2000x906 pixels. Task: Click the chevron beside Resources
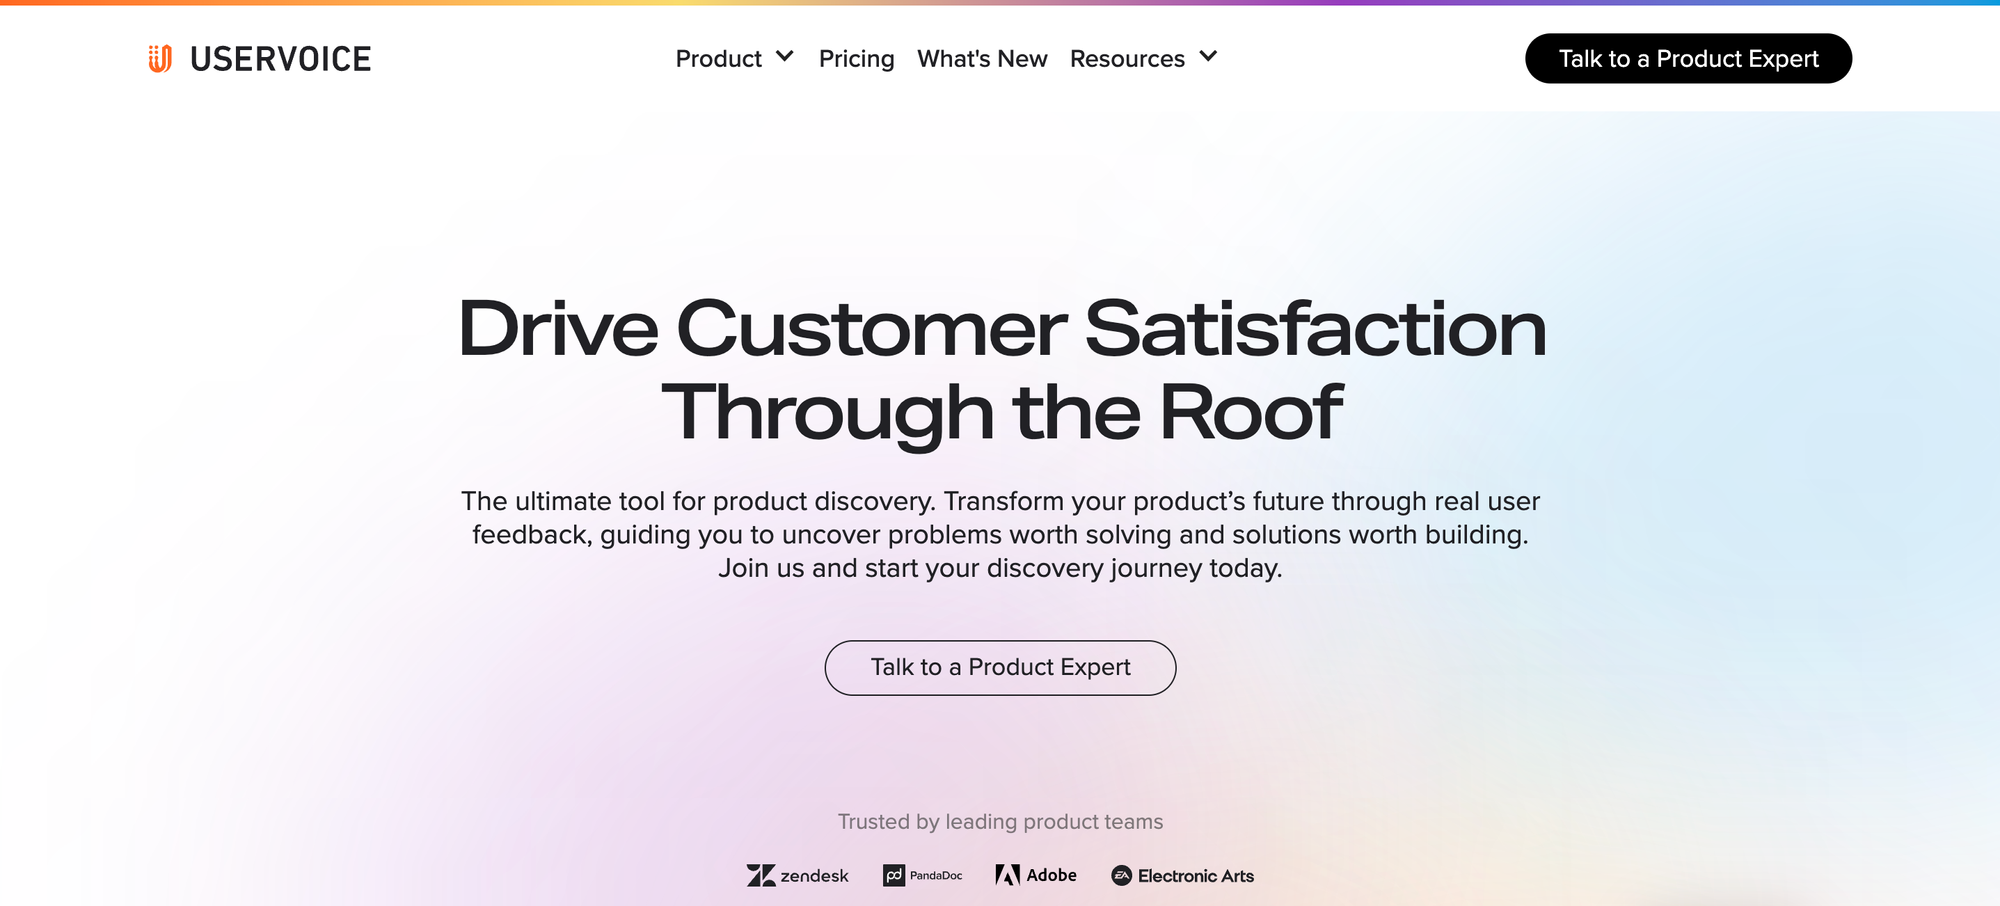pos(1208,58)
